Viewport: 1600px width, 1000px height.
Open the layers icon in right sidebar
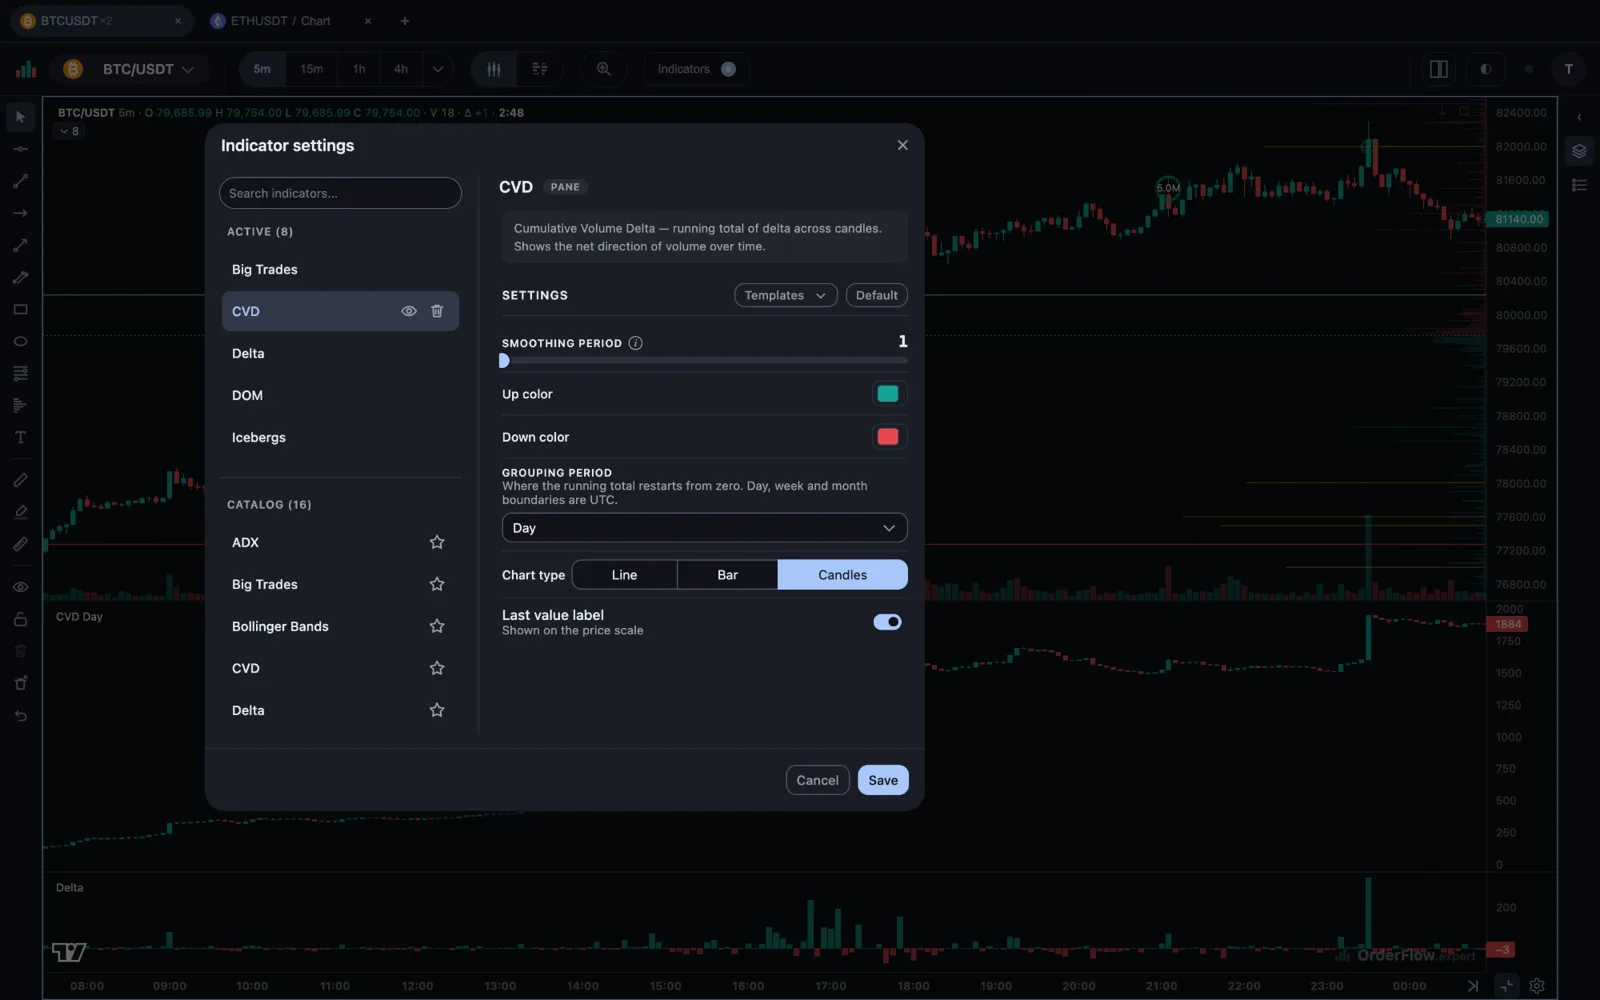click(x=1579, y=152)
